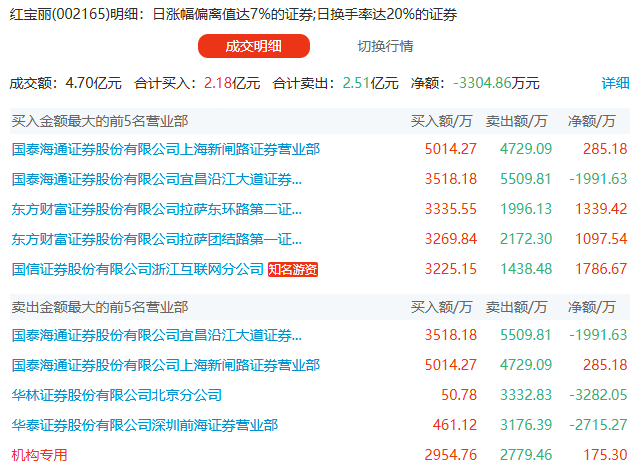Screen dimensions: 642x476
Task: Click 净额/万 column header in sell table
Action: (x=592, y=307)
